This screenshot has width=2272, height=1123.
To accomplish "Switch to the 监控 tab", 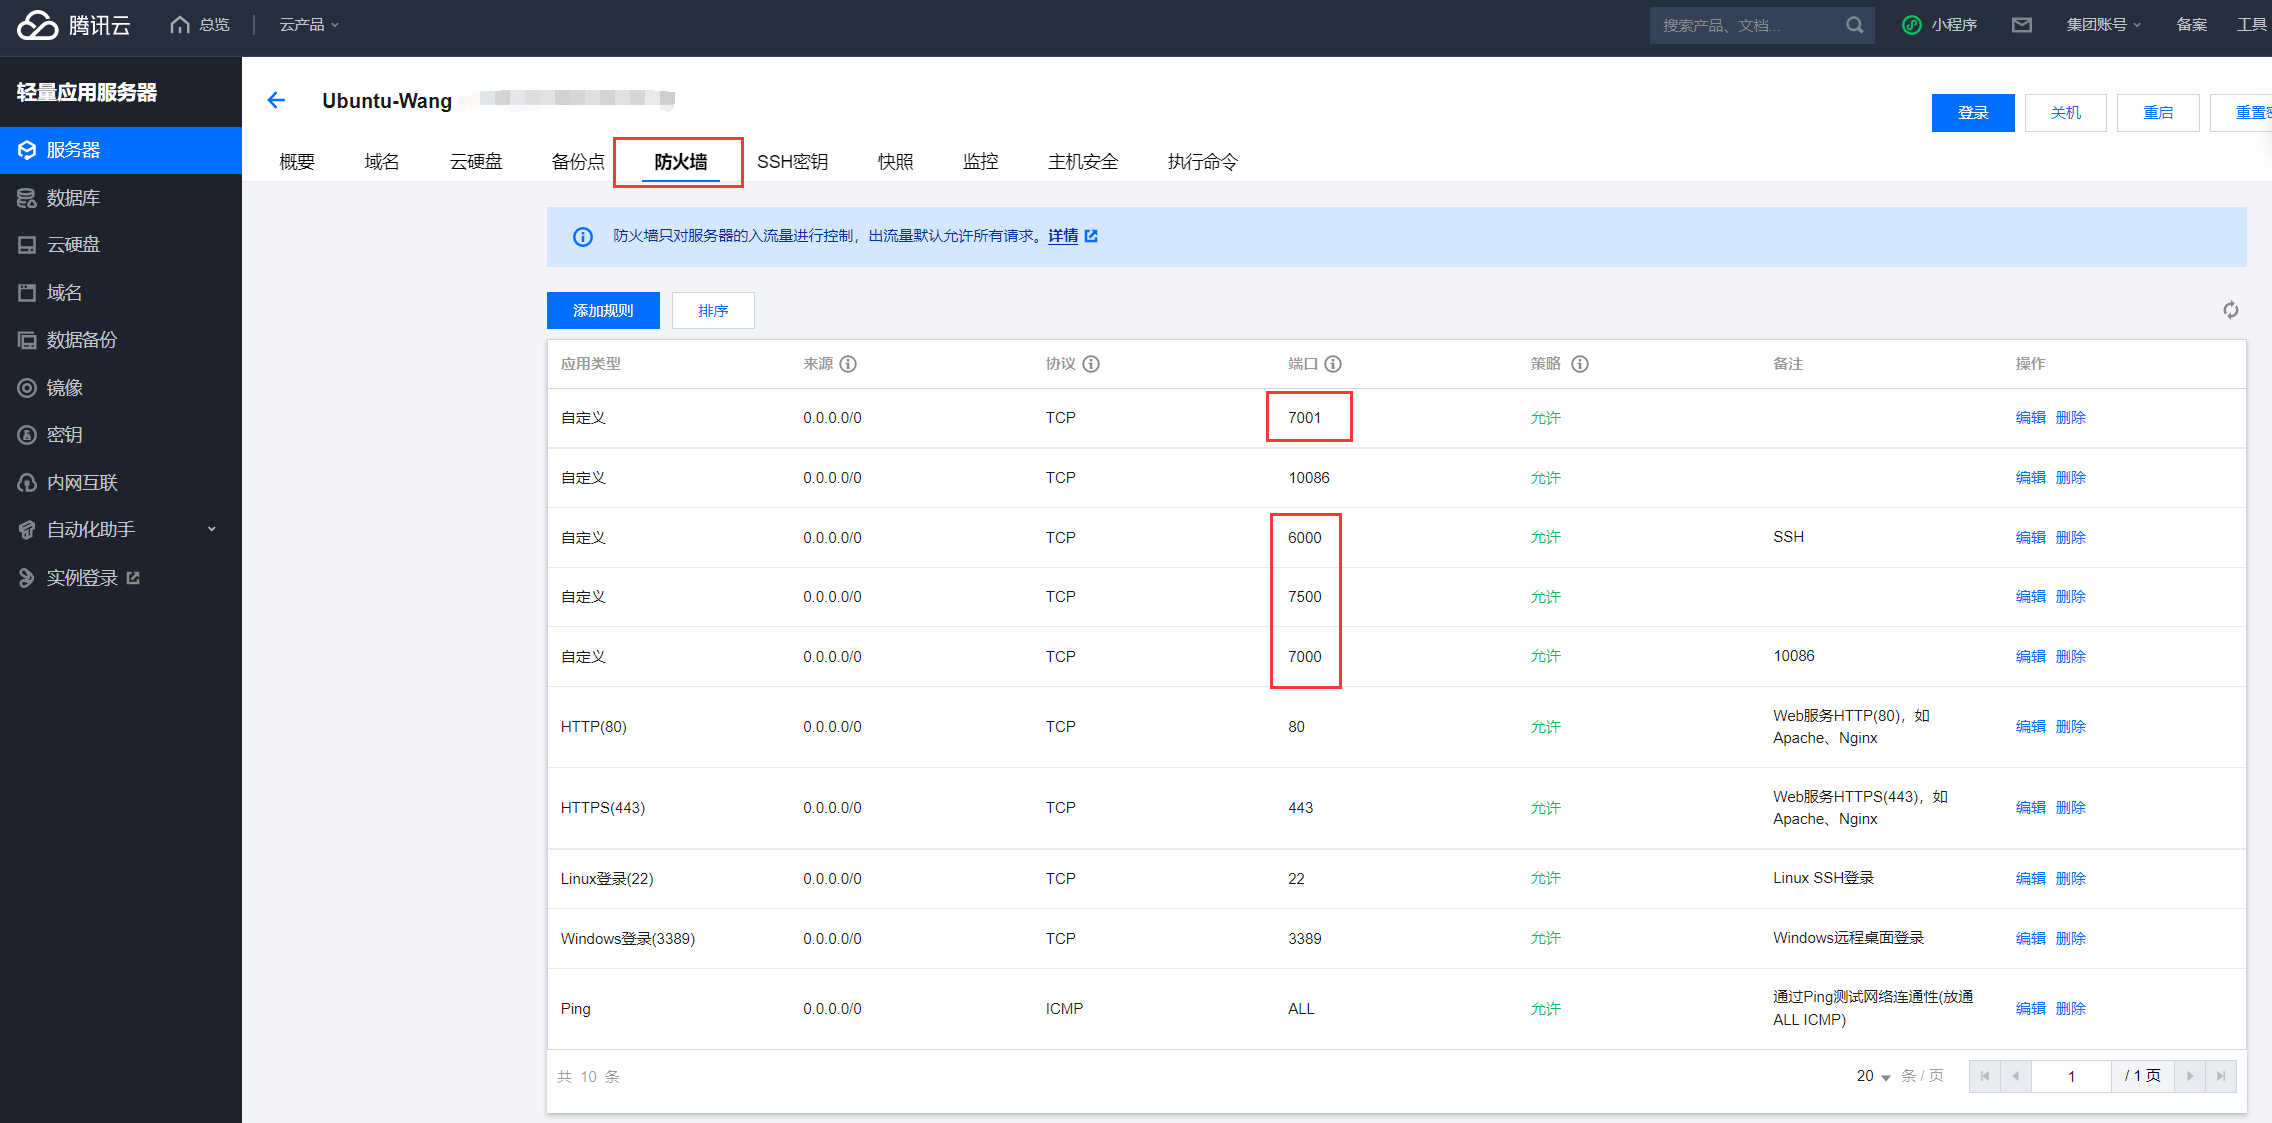I will click(980, 162).
